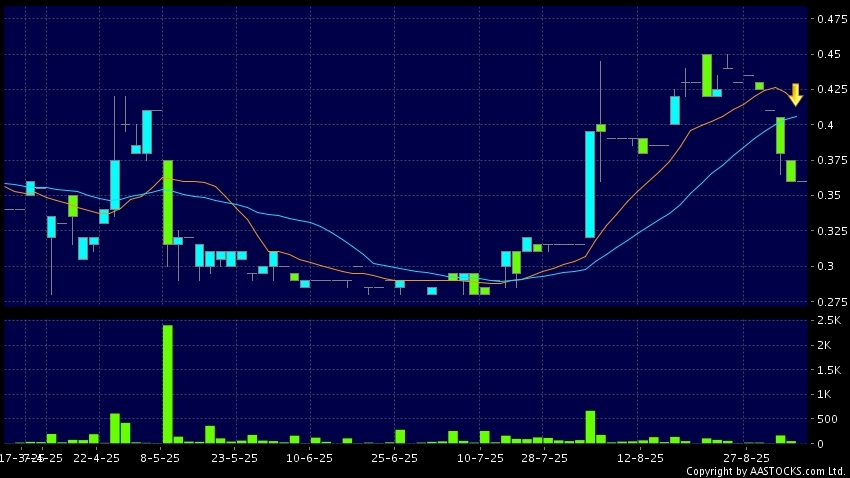Click the 22-4-25 date label
Viewport: 850px width, 478px height.
(96, 458)
